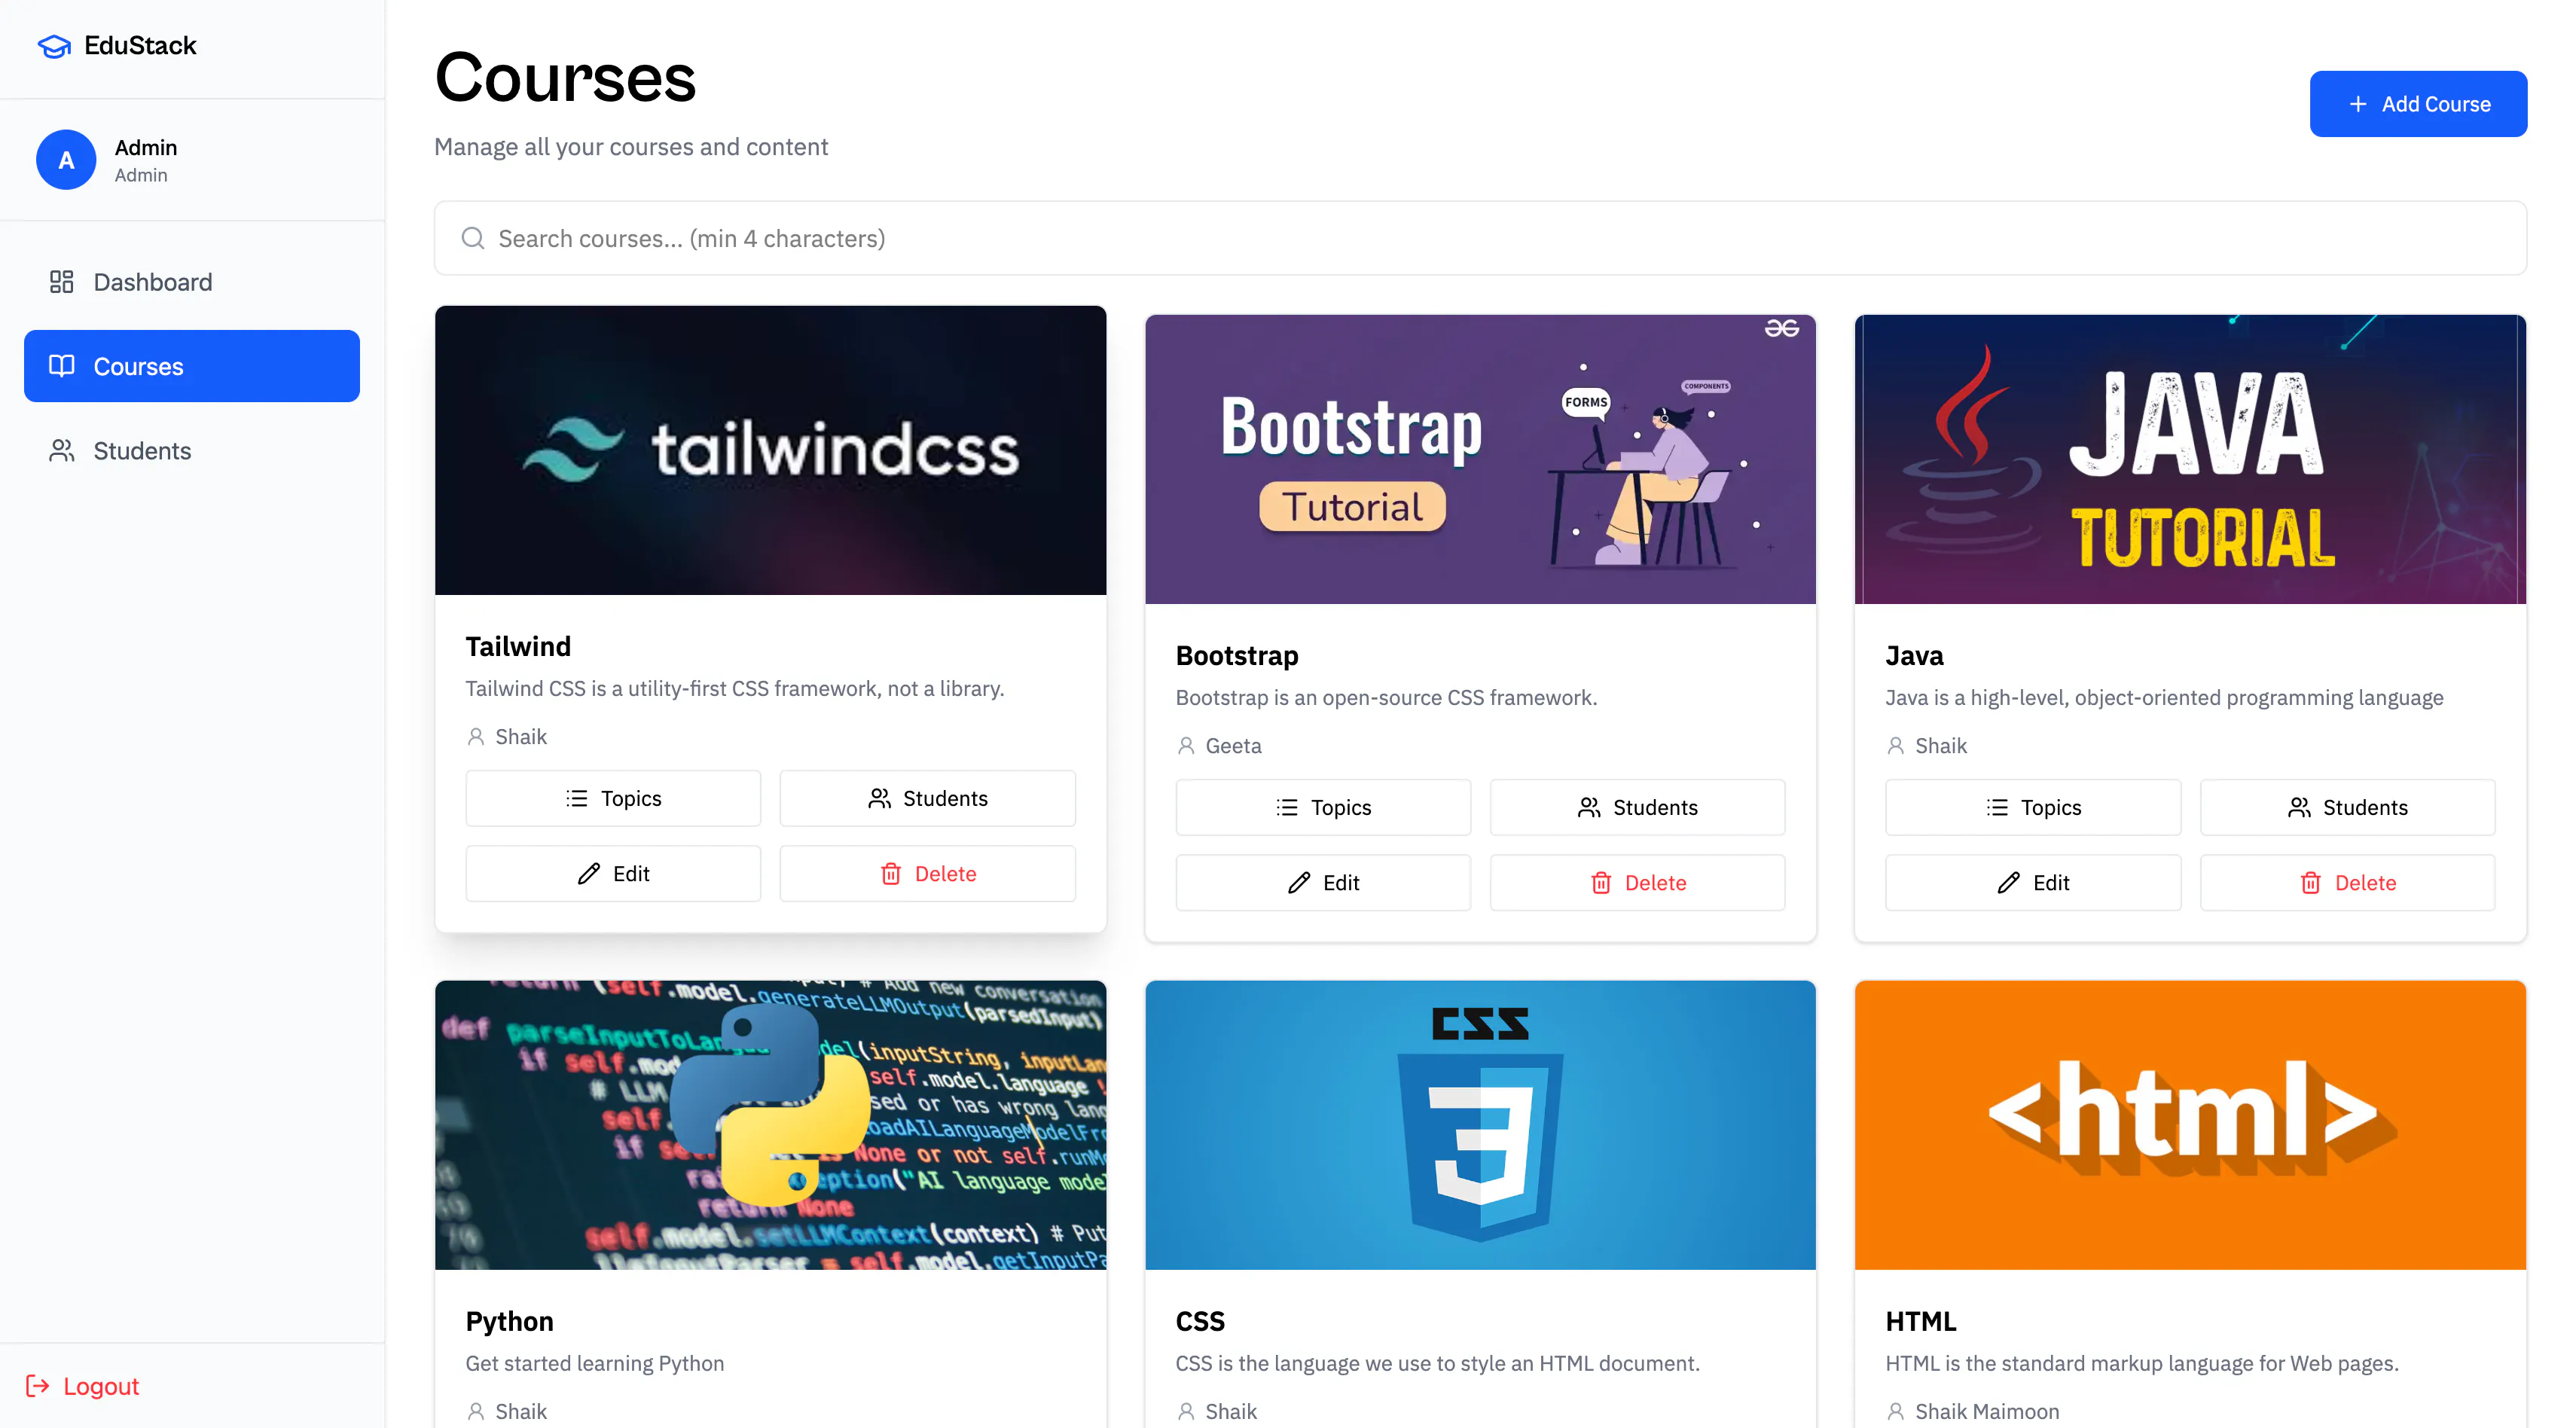View Students of the Bootstrap course

(x=1638, y=807)
